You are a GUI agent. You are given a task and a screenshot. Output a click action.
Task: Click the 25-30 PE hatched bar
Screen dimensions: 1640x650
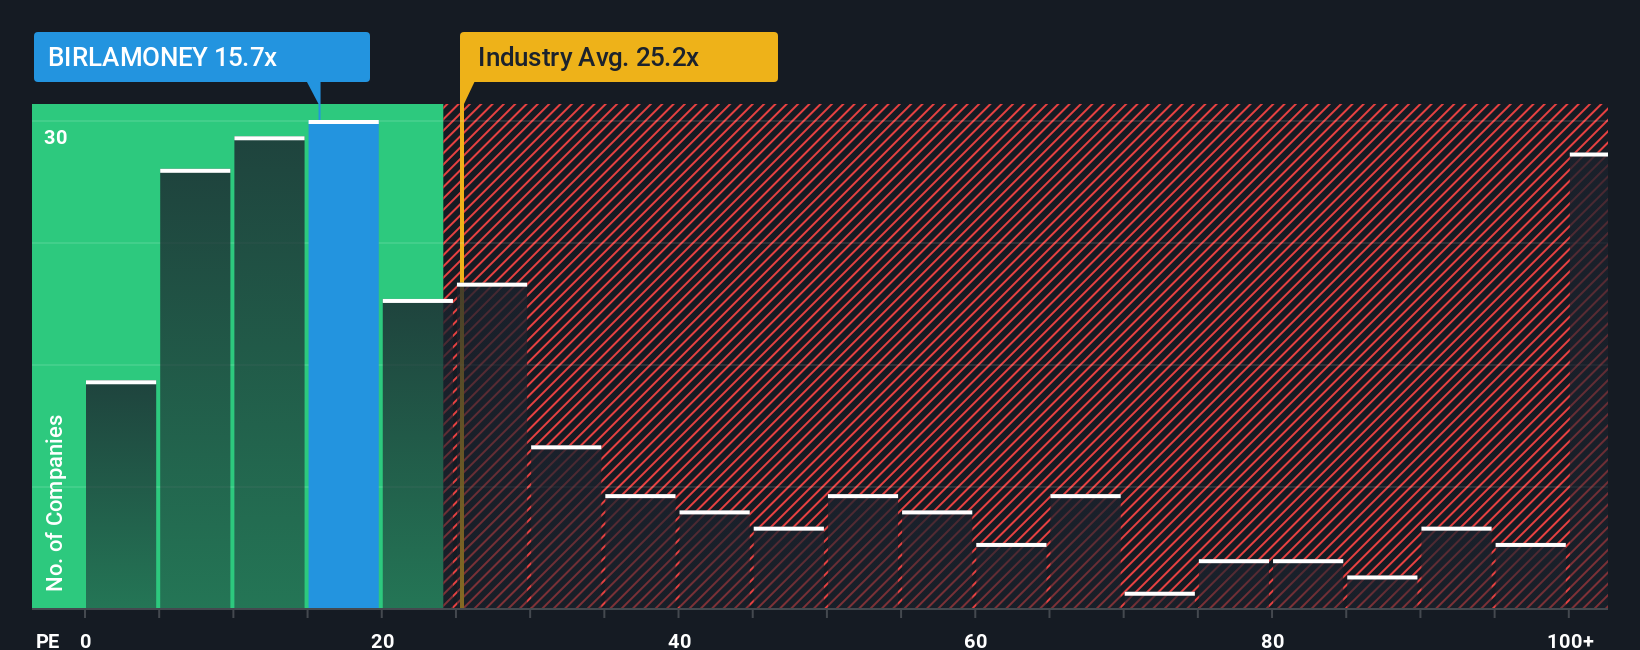492,445
